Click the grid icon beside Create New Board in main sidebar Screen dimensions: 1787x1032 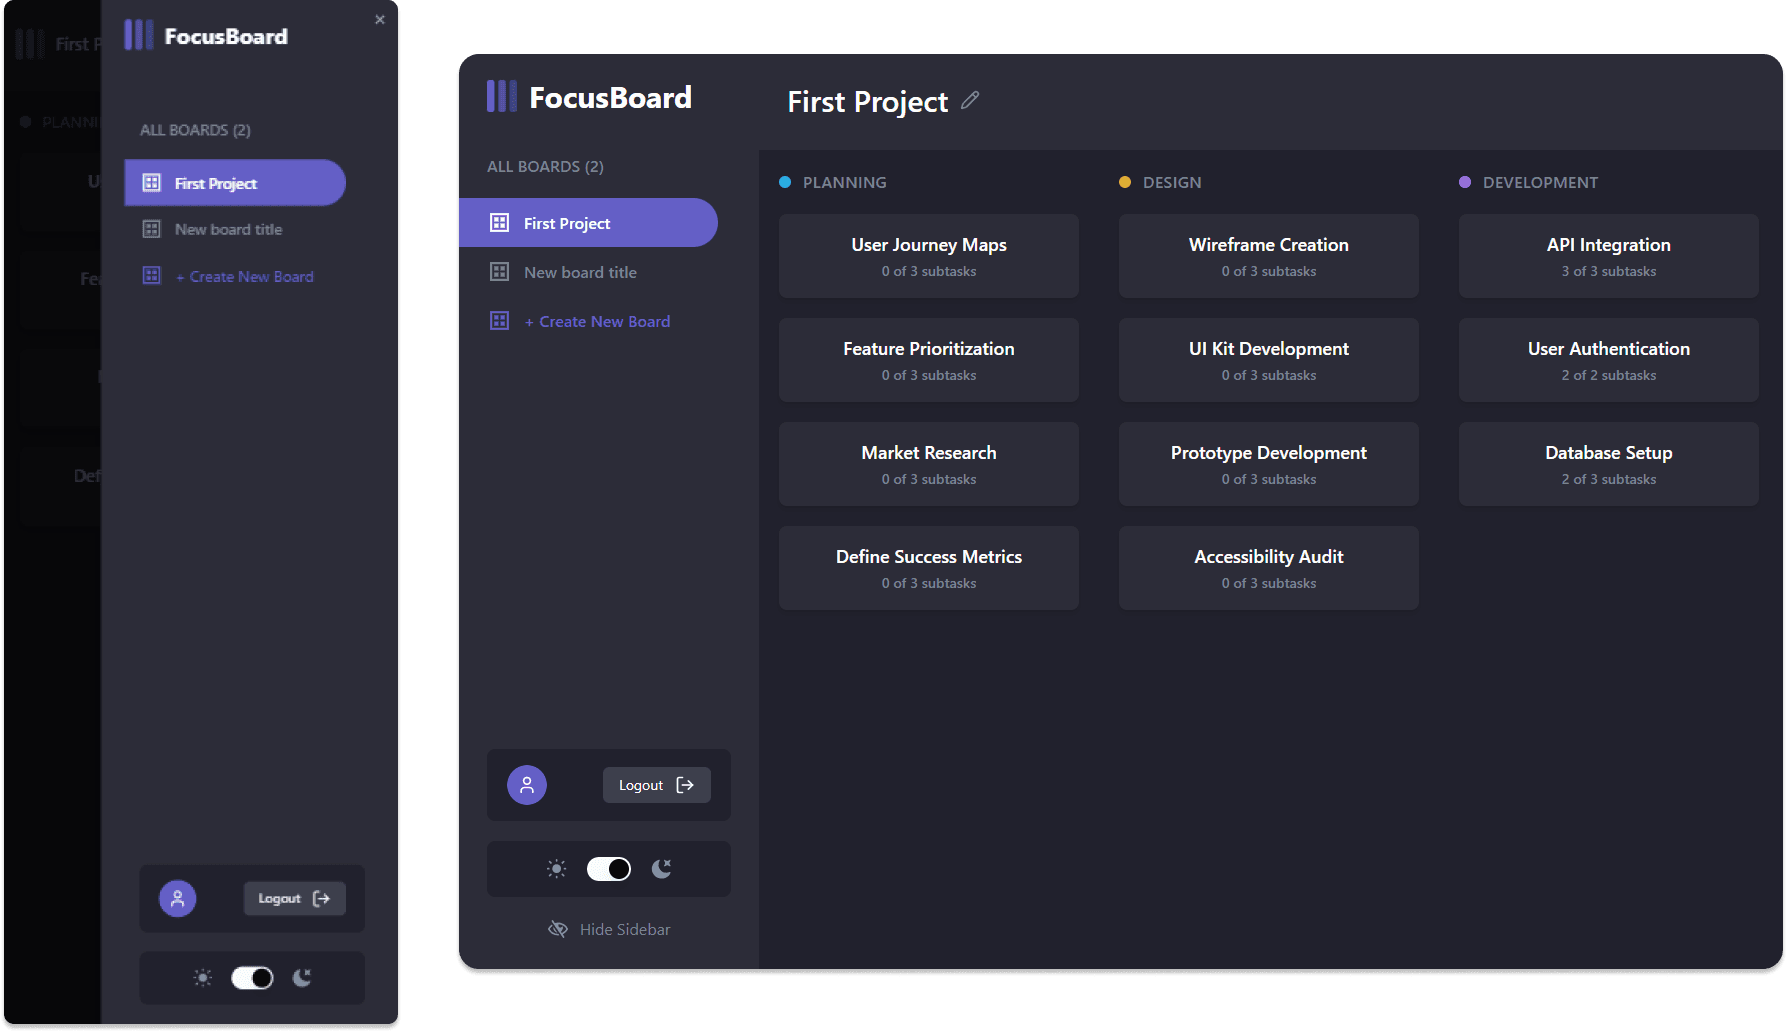click(499, 321)
